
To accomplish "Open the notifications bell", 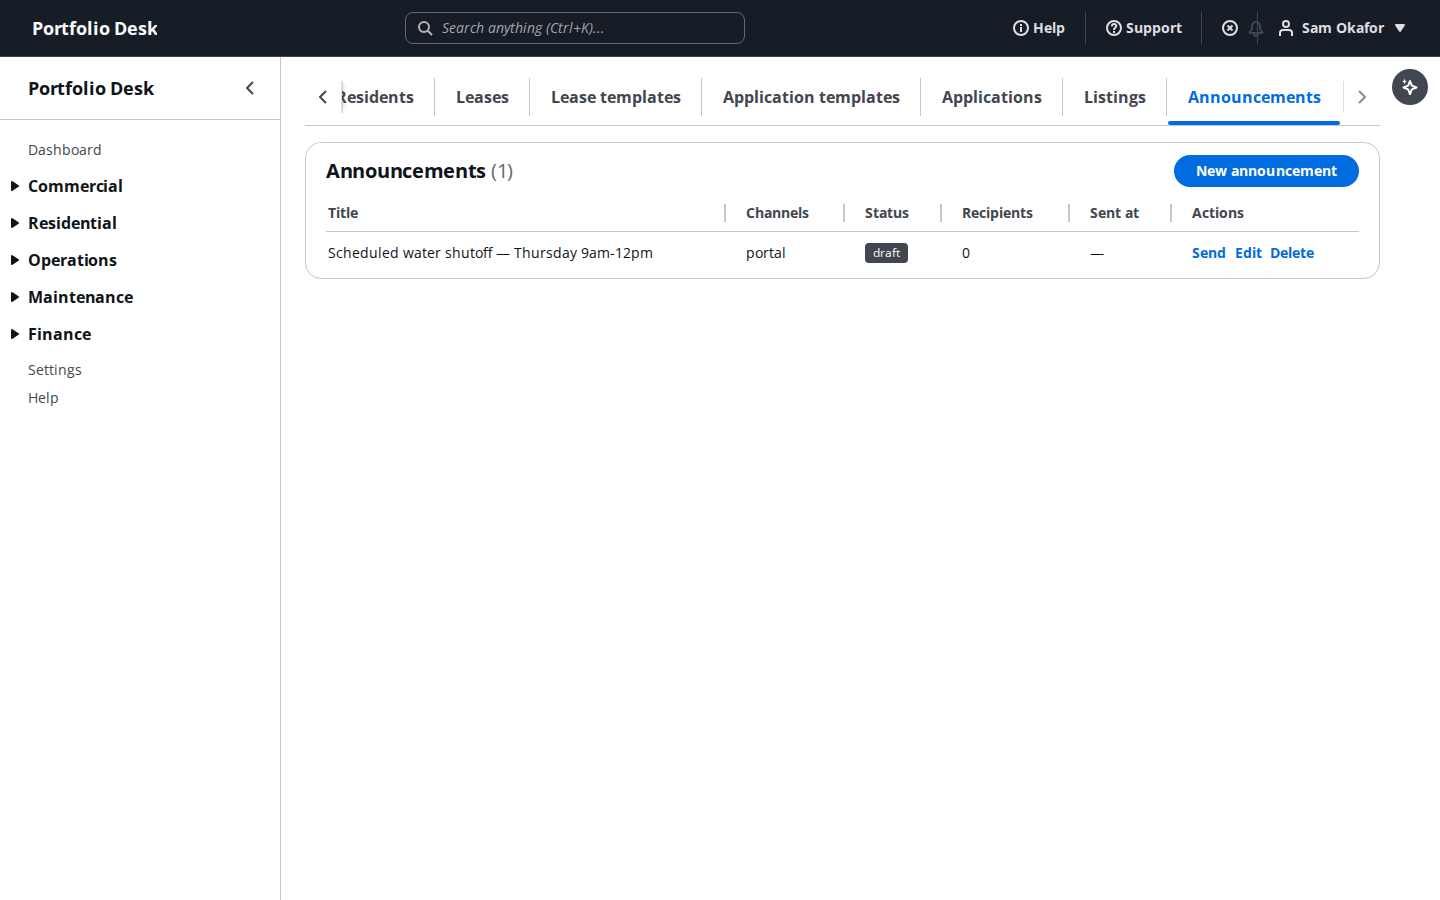I will coord(1256,28).
